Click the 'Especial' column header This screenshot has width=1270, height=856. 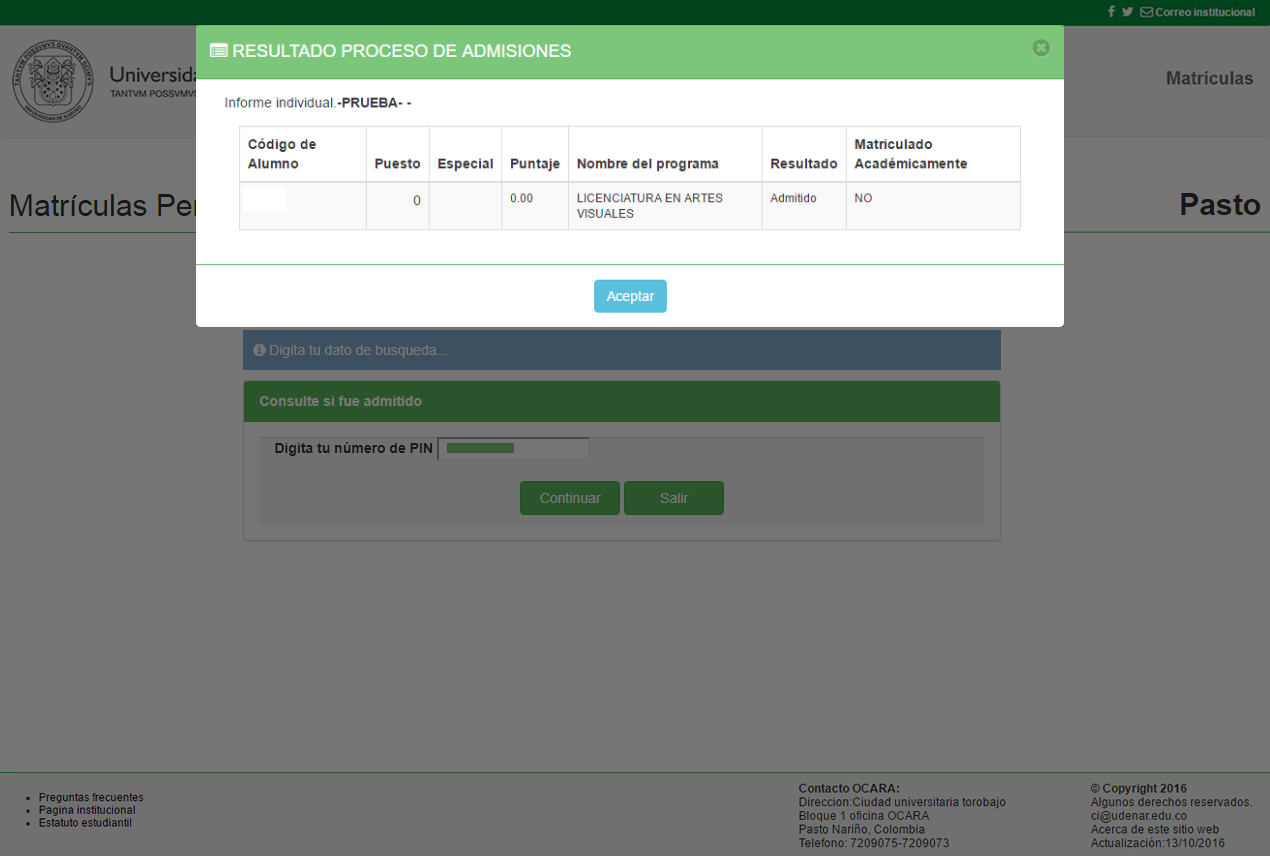[x=465, y=154]
